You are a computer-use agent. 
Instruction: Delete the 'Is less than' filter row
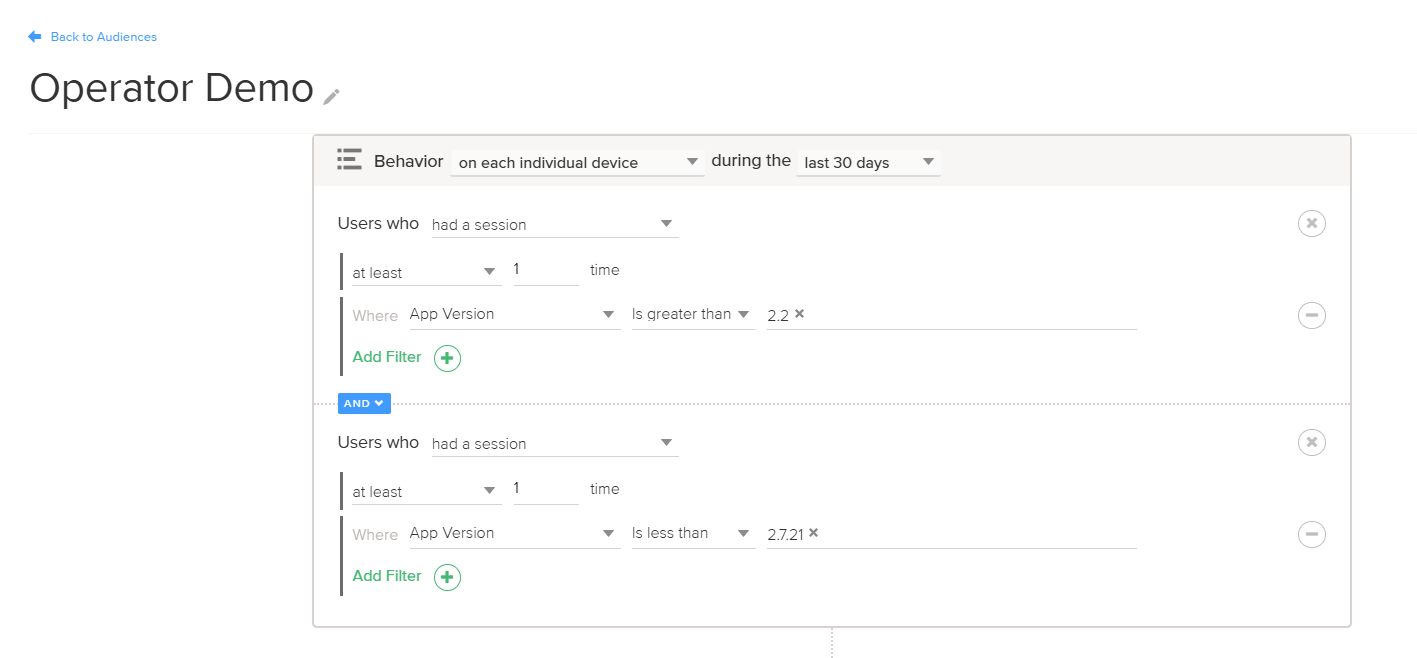click(1311, 535)
